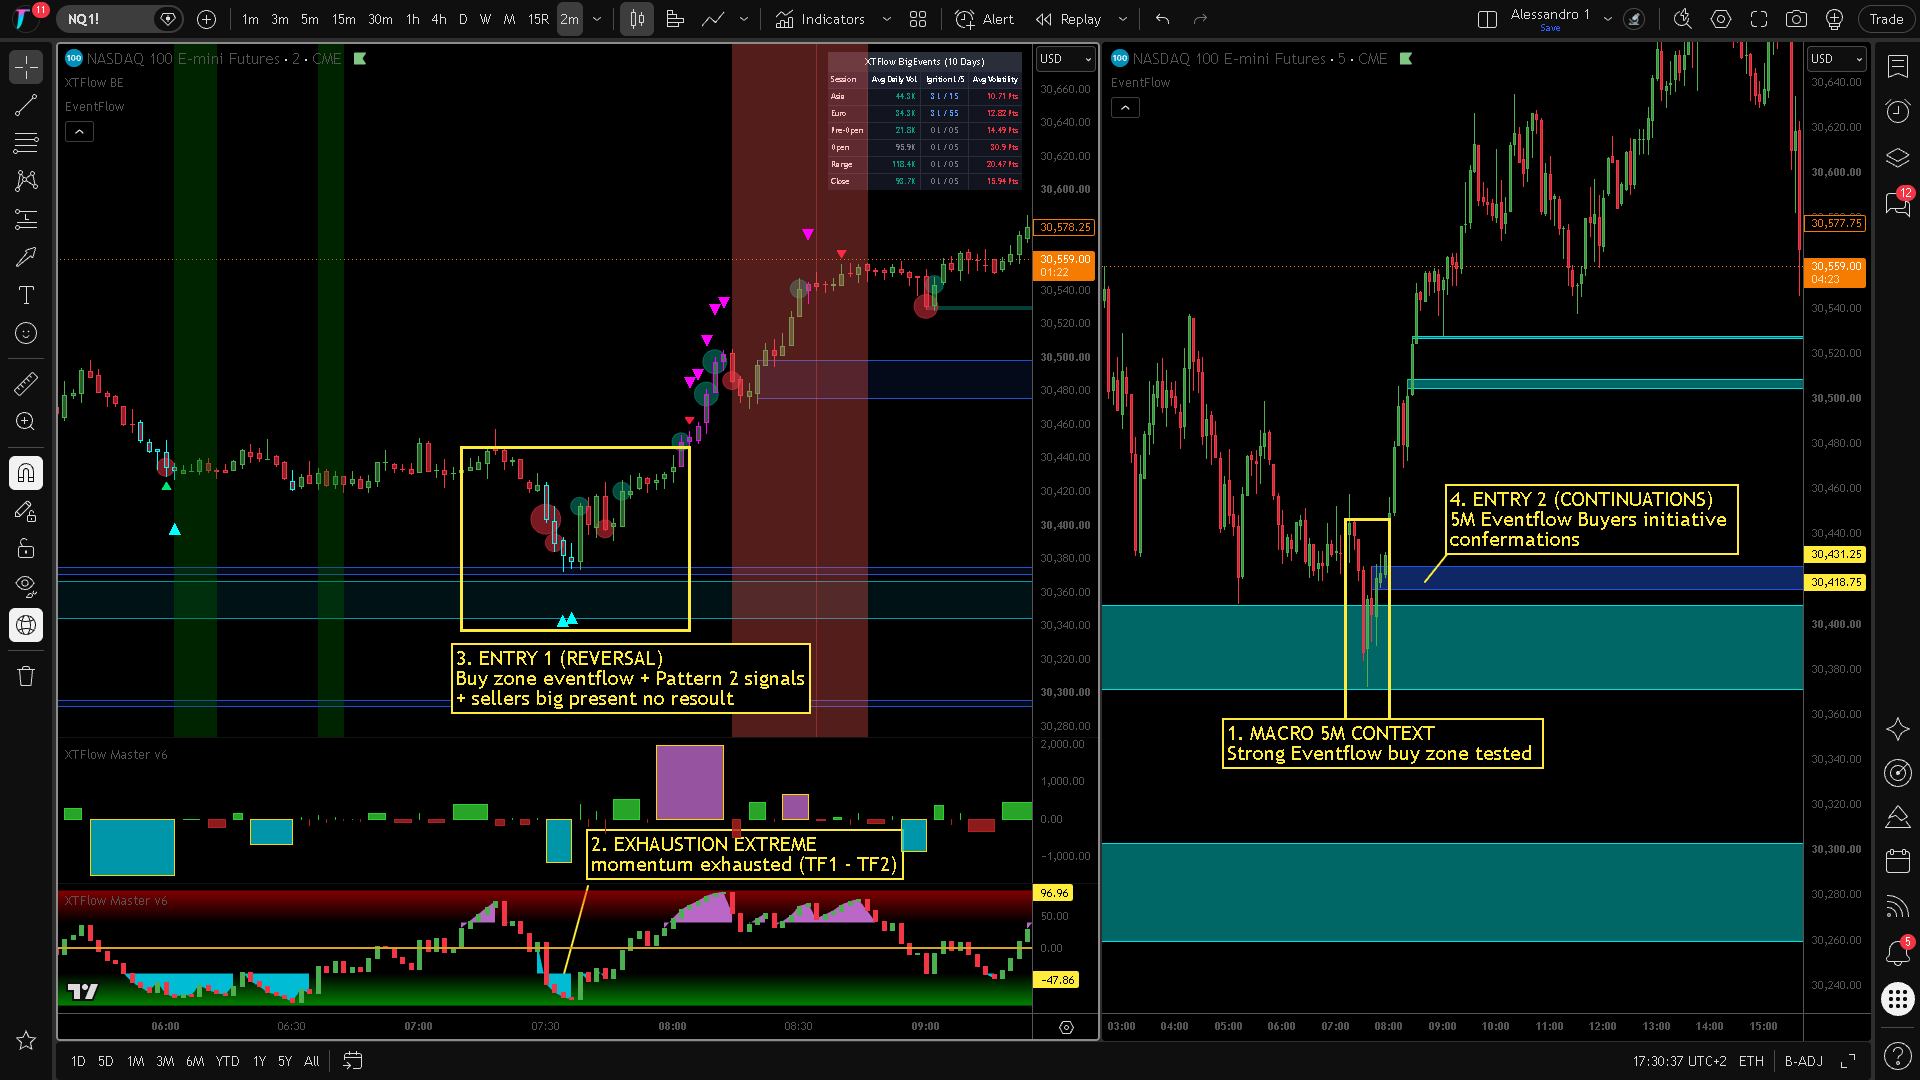The height and width of the screenshot is (1080, 1920).
Task: Toggle B-ADJ back adjustment
Action: (x=1803, y=1061)
